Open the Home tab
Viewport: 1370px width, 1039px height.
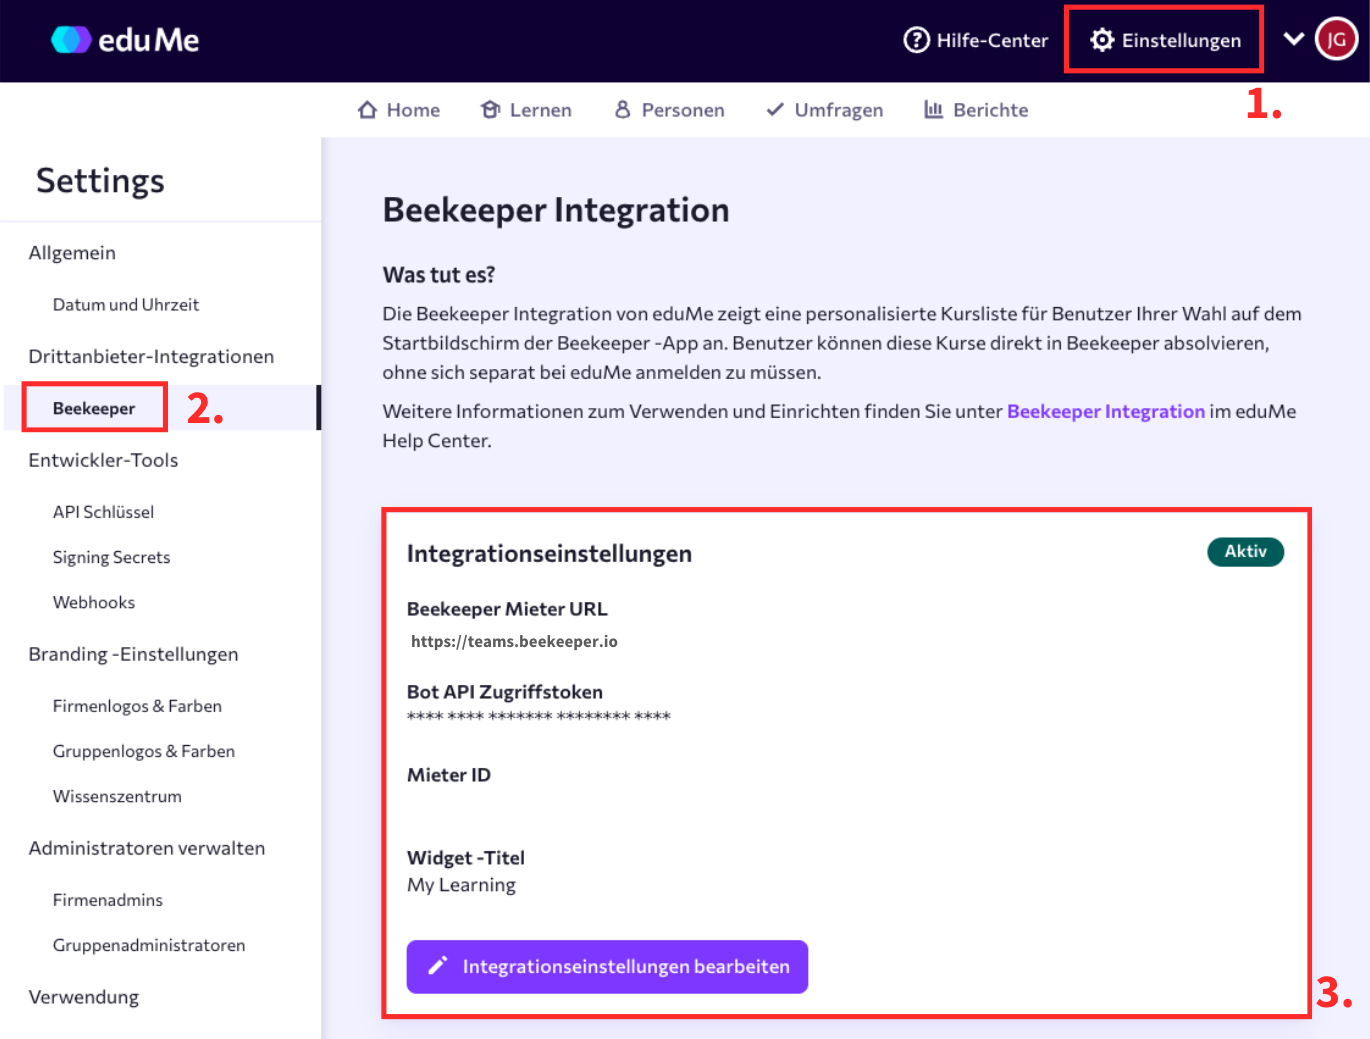click(399, 110)
